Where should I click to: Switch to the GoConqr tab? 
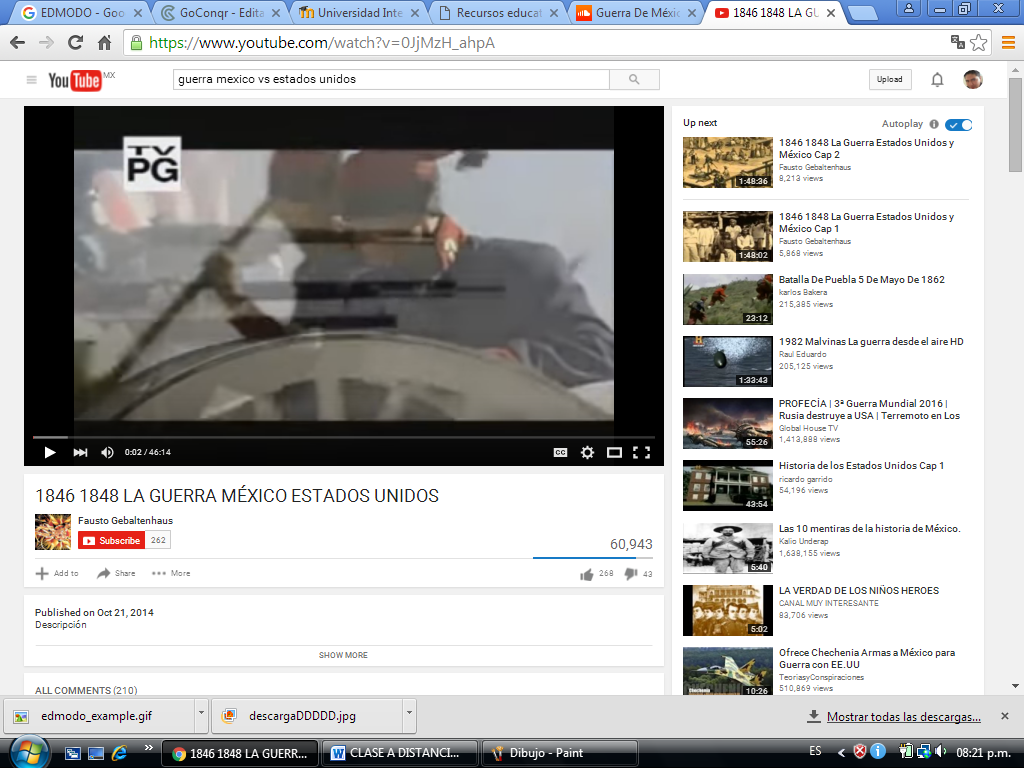pos(220,12)
